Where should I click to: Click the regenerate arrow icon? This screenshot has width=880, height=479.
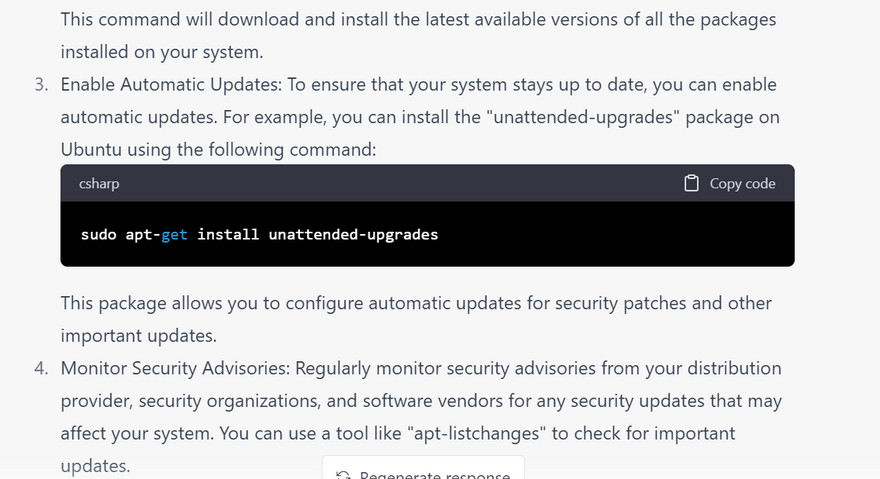pos(343,475)
